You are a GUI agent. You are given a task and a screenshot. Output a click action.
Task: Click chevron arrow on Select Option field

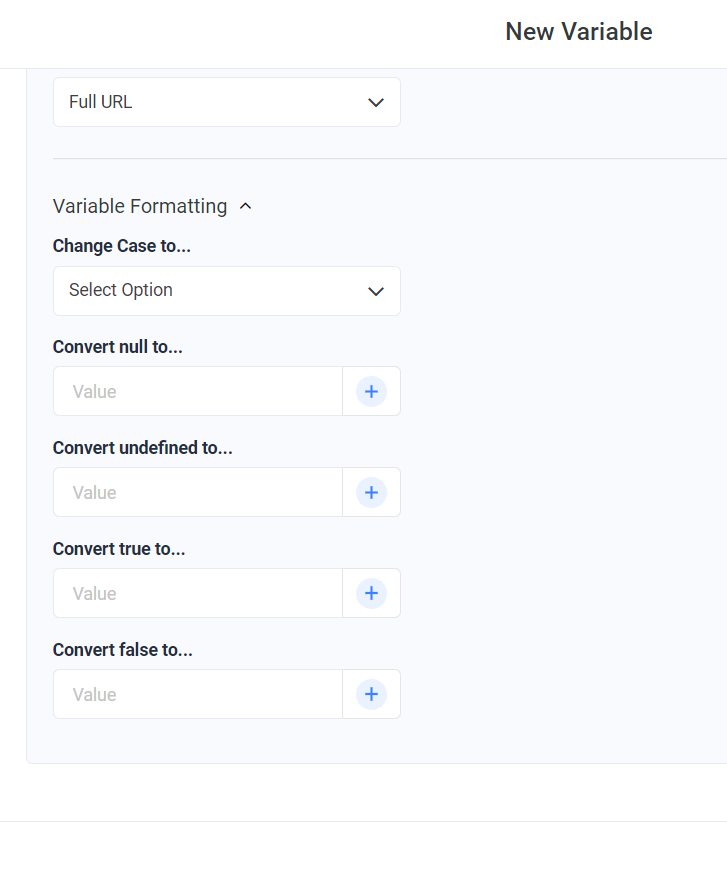376,291
